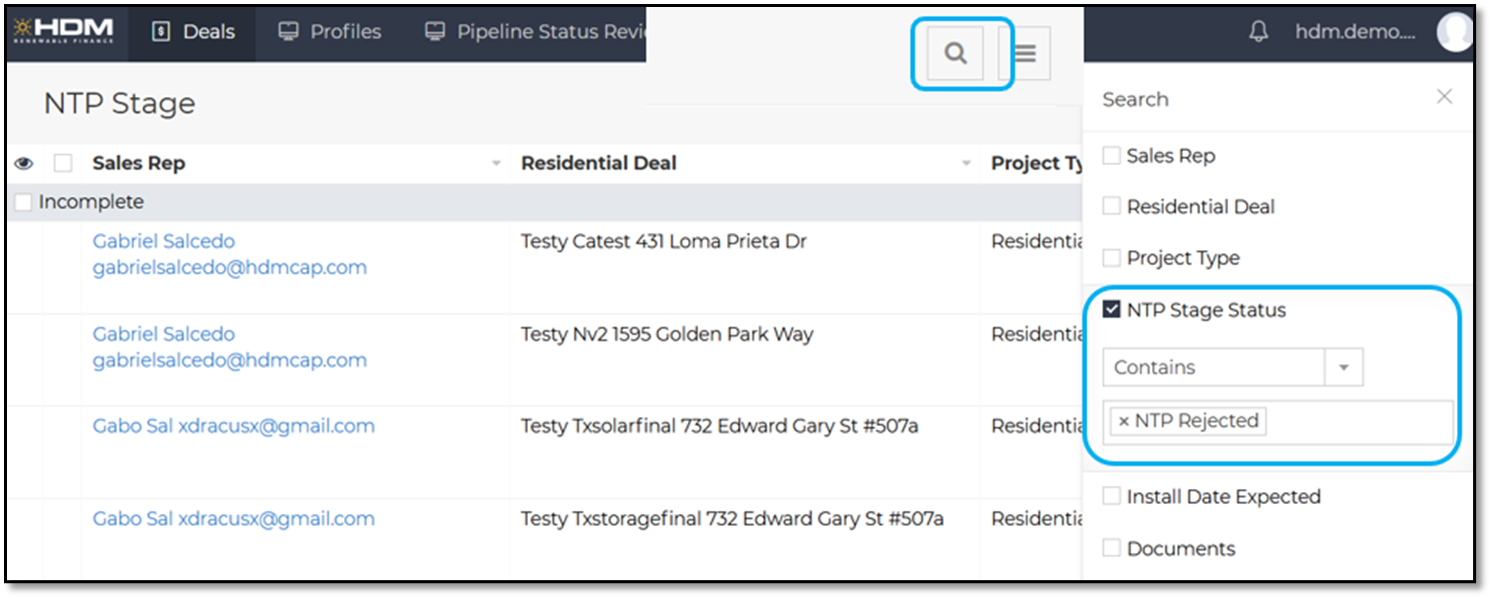Tick the Incomplete group checkbox

(x=24, y=202)
